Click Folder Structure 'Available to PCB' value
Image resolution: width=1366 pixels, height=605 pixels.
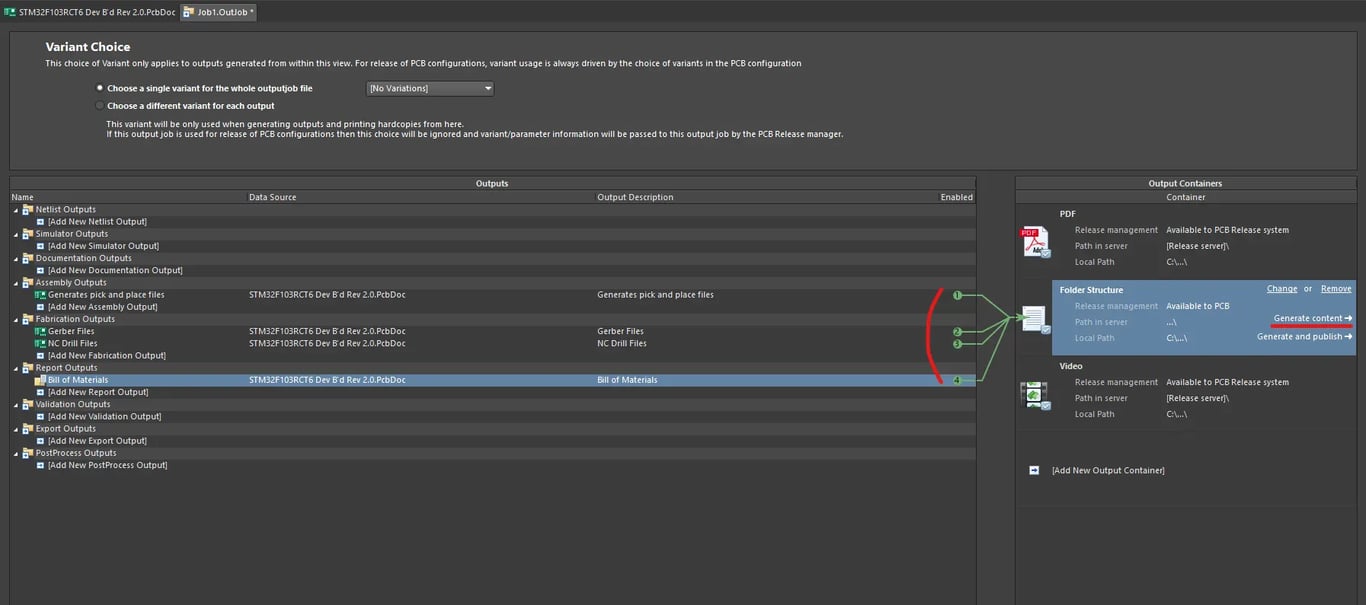point(1197,306)
